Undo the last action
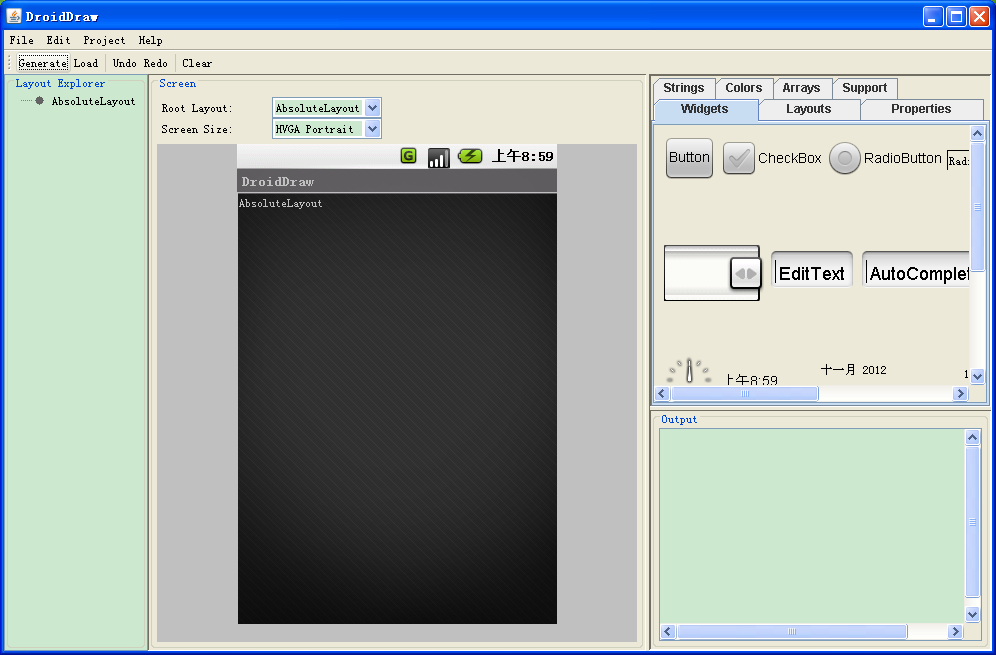 pos(124,63)
